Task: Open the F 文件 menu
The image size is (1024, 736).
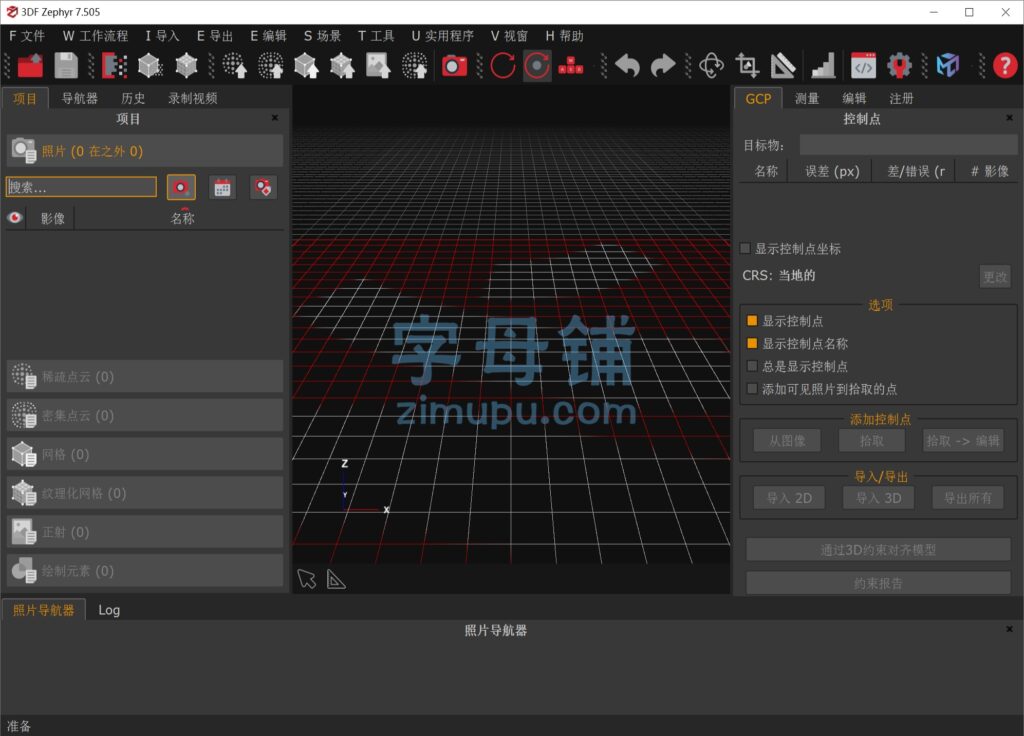Action: coord(27,36)
